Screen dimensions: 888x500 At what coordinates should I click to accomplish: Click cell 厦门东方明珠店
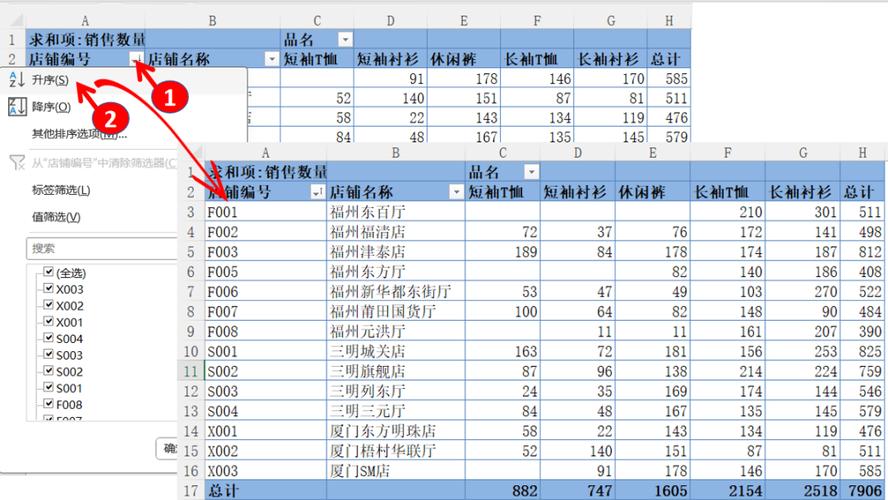tap(396, 431)
